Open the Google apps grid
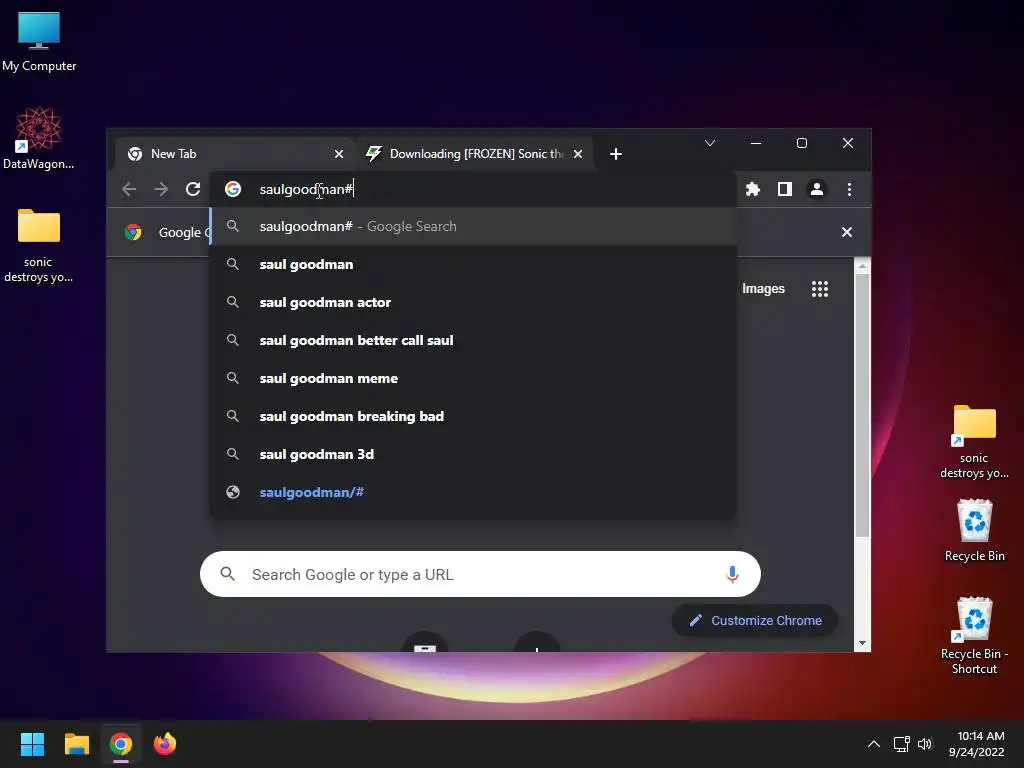The width and height of the screenshot is (1024, 768). coord(820,289)
